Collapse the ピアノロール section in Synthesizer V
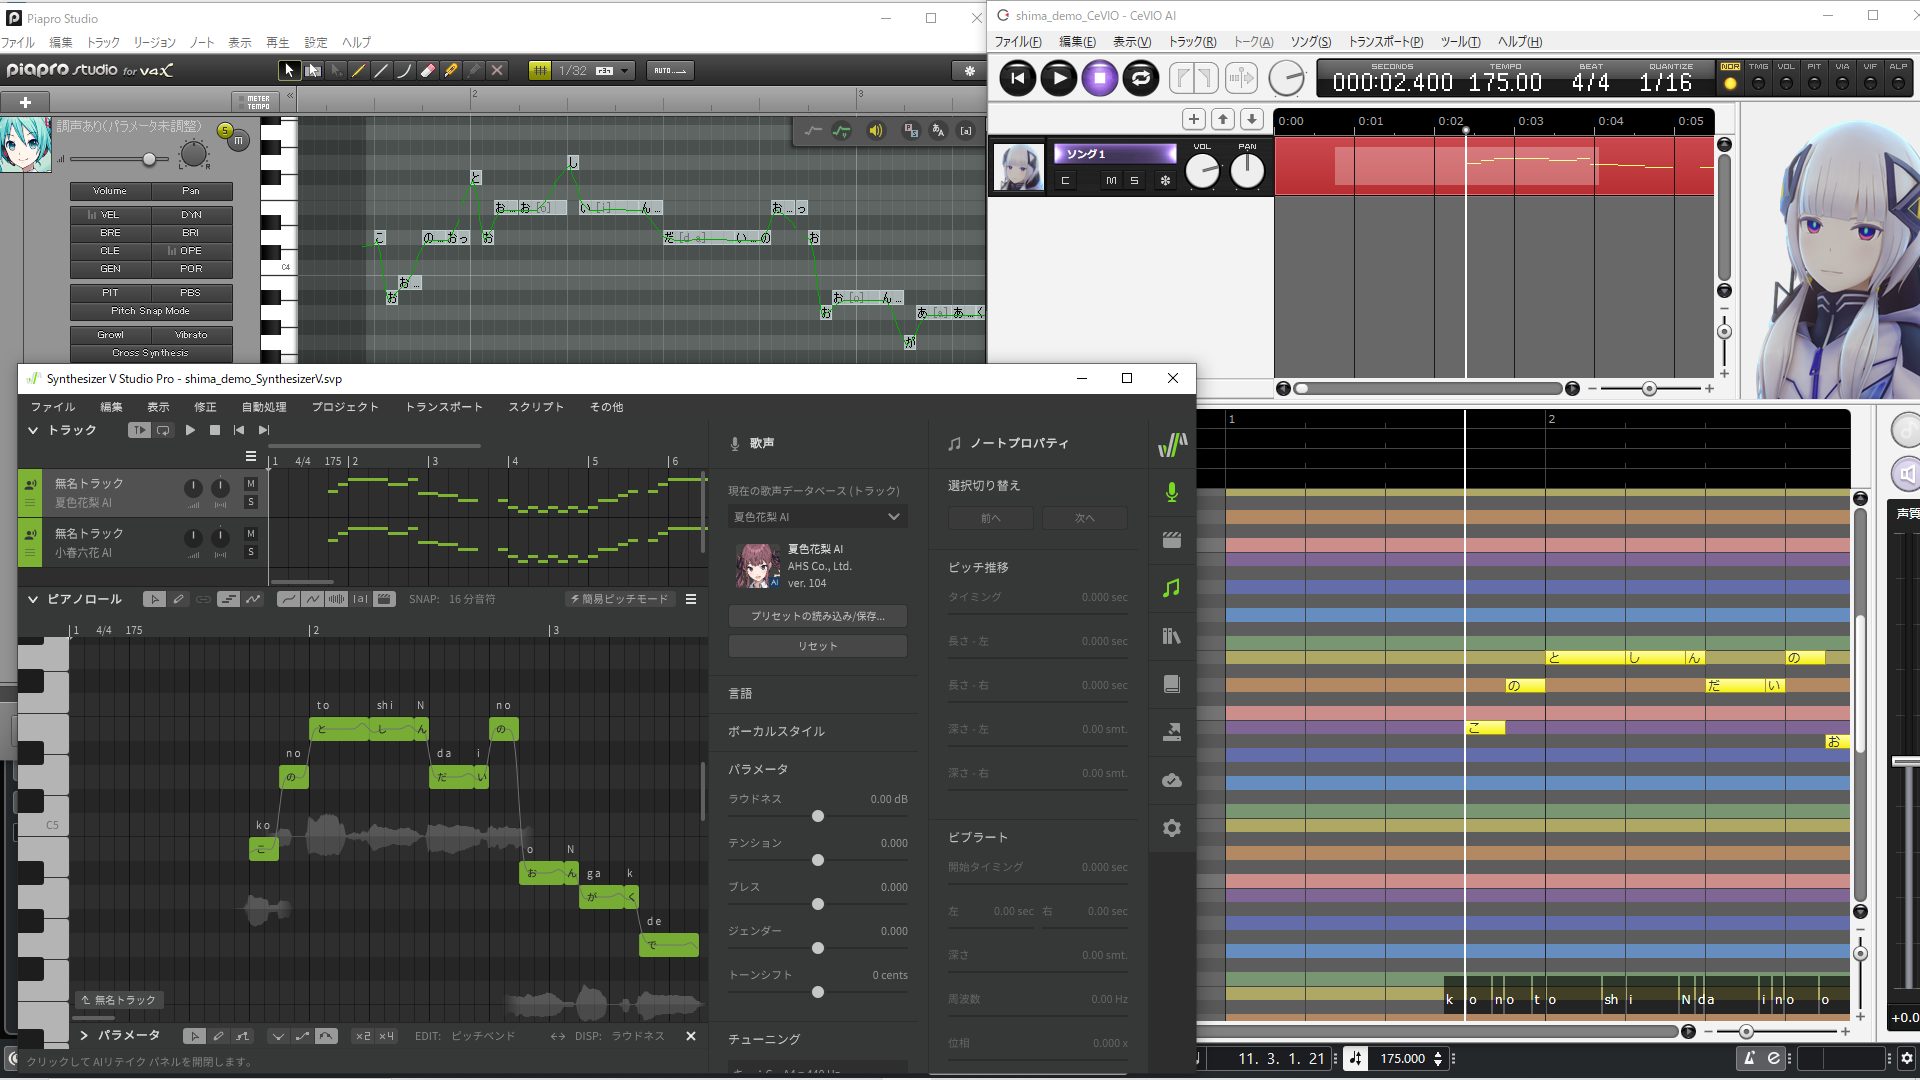The width and height of the screenshot is (1920, 1080). (33, 599)
